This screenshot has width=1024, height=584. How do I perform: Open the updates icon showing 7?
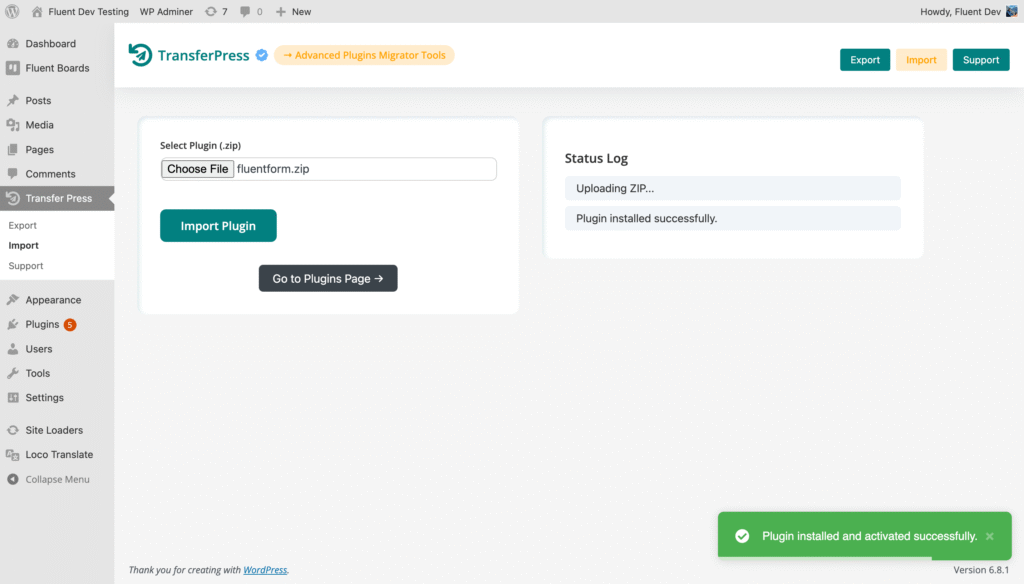pyautogui.click(x=210, y=11)
